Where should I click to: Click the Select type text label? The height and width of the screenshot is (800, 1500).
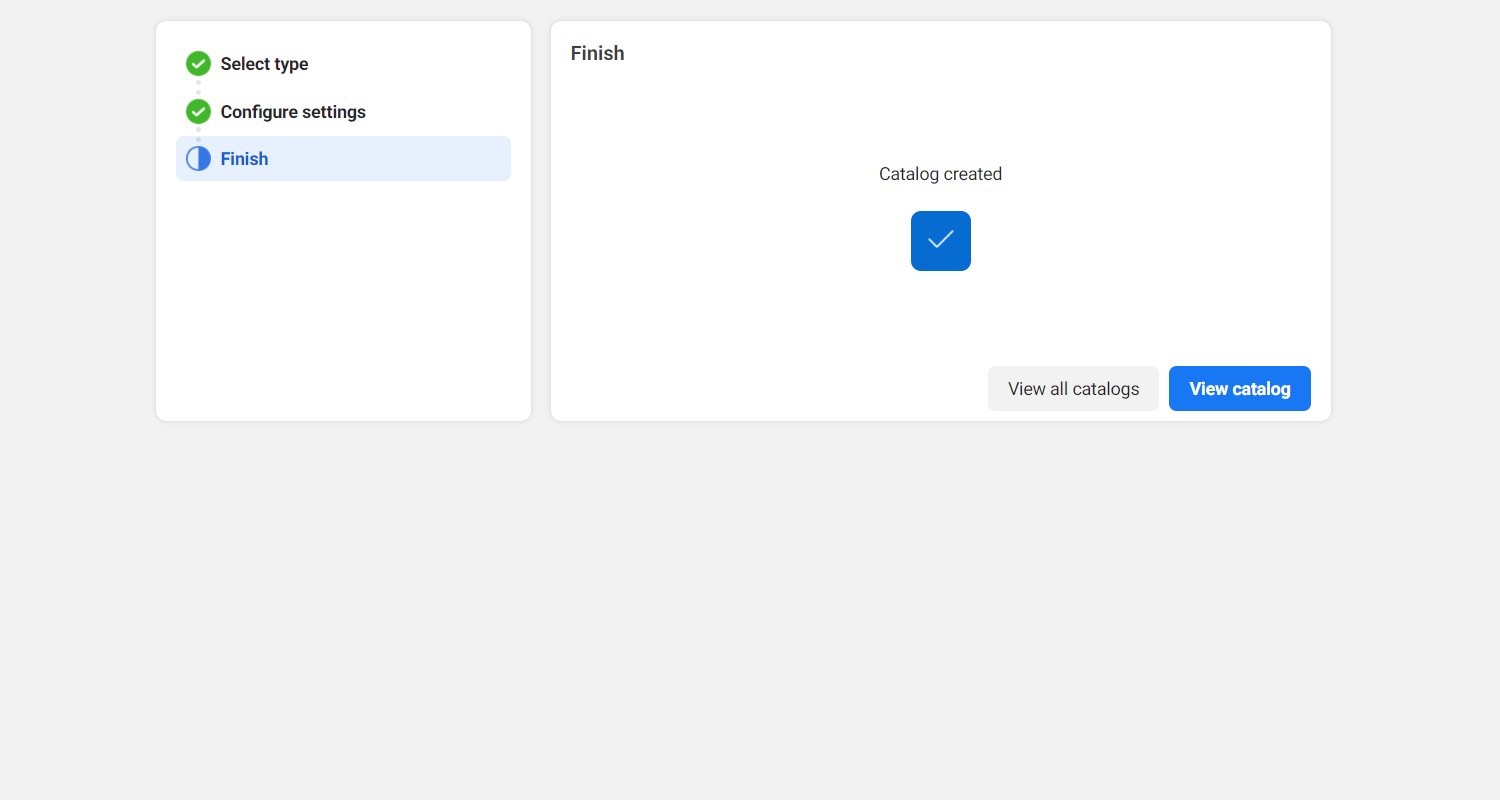tap(264, 63)
